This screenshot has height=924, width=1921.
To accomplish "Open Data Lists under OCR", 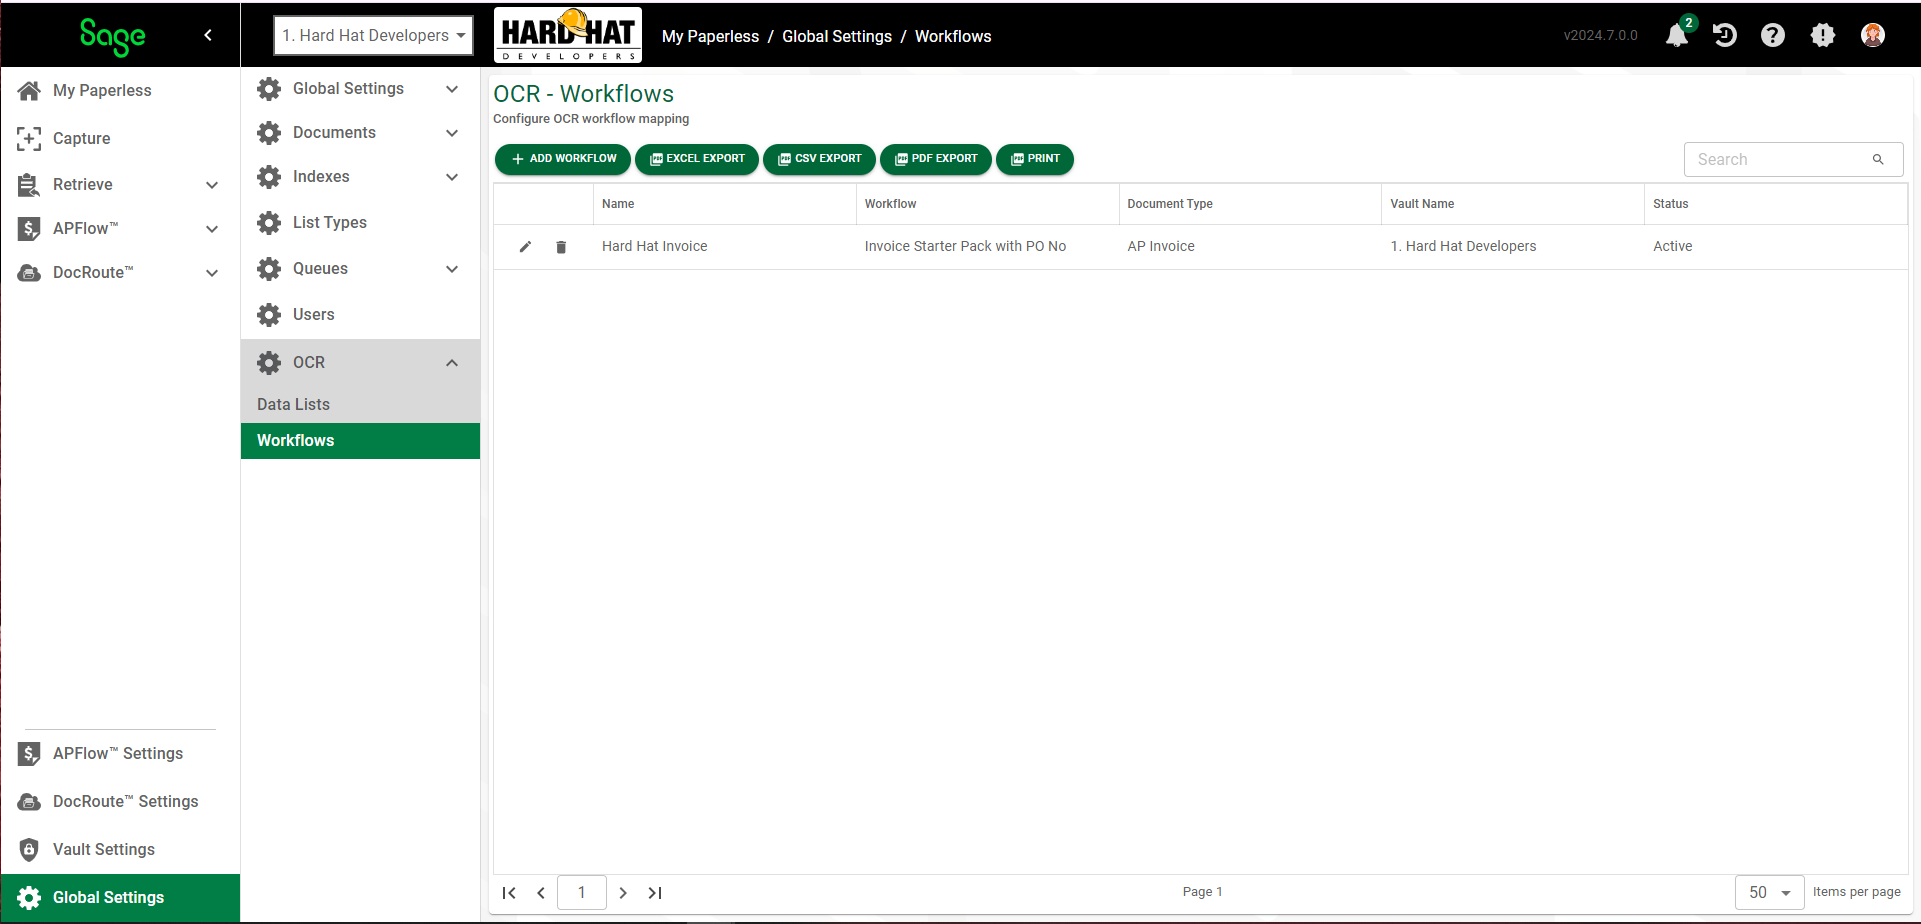I will (360, 404).
